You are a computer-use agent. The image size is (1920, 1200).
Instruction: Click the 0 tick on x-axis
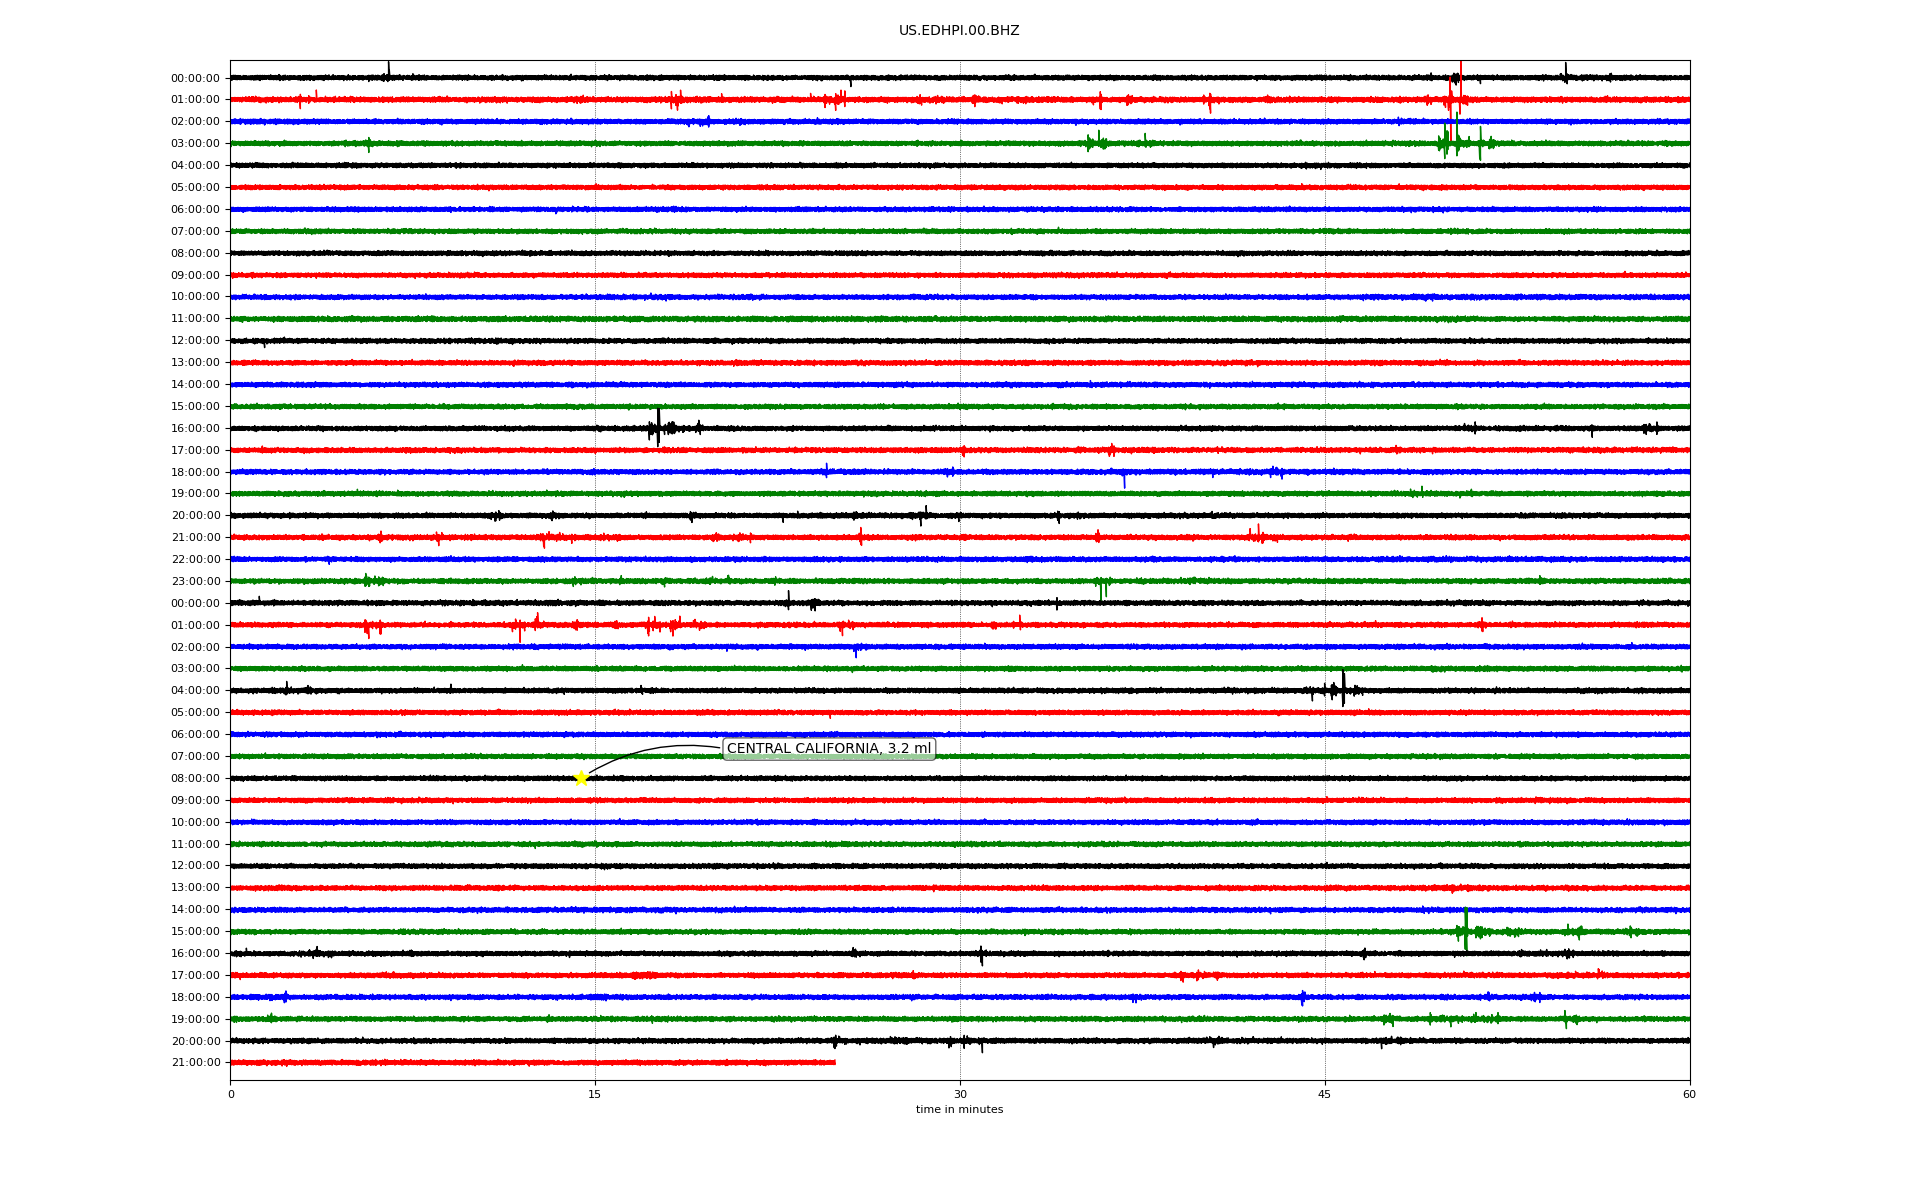(x=231, y=1094)
